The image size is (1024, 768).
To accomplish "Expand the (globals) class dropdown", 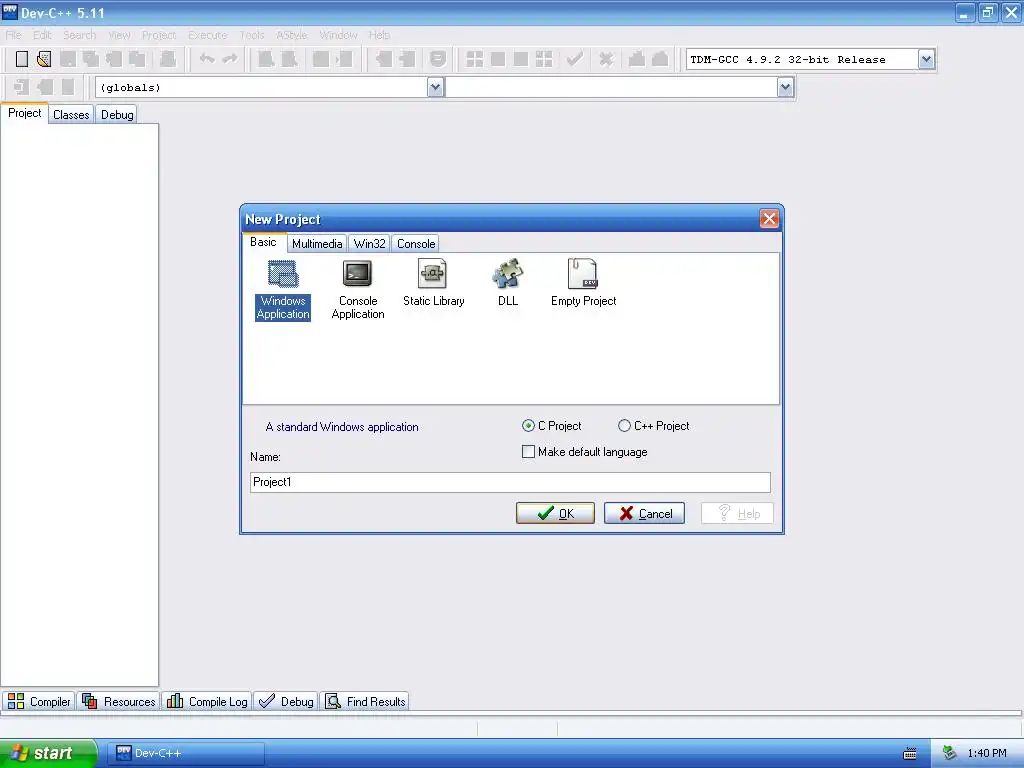I will (x=435, y=87).
